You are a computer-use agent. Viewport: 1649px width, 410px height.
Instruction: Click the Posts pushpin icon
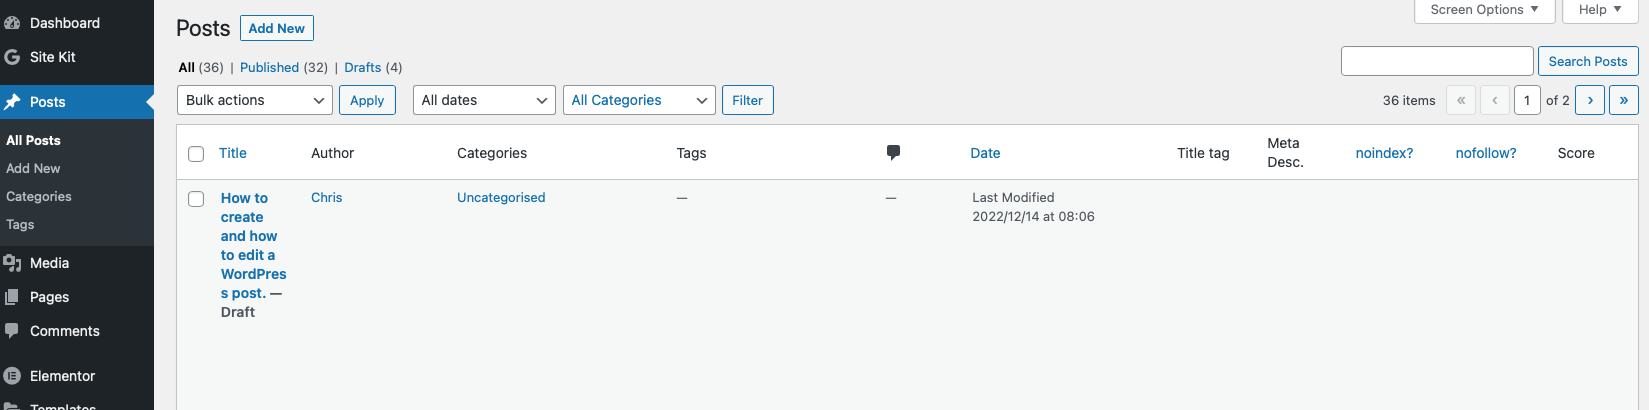(12, 102)
